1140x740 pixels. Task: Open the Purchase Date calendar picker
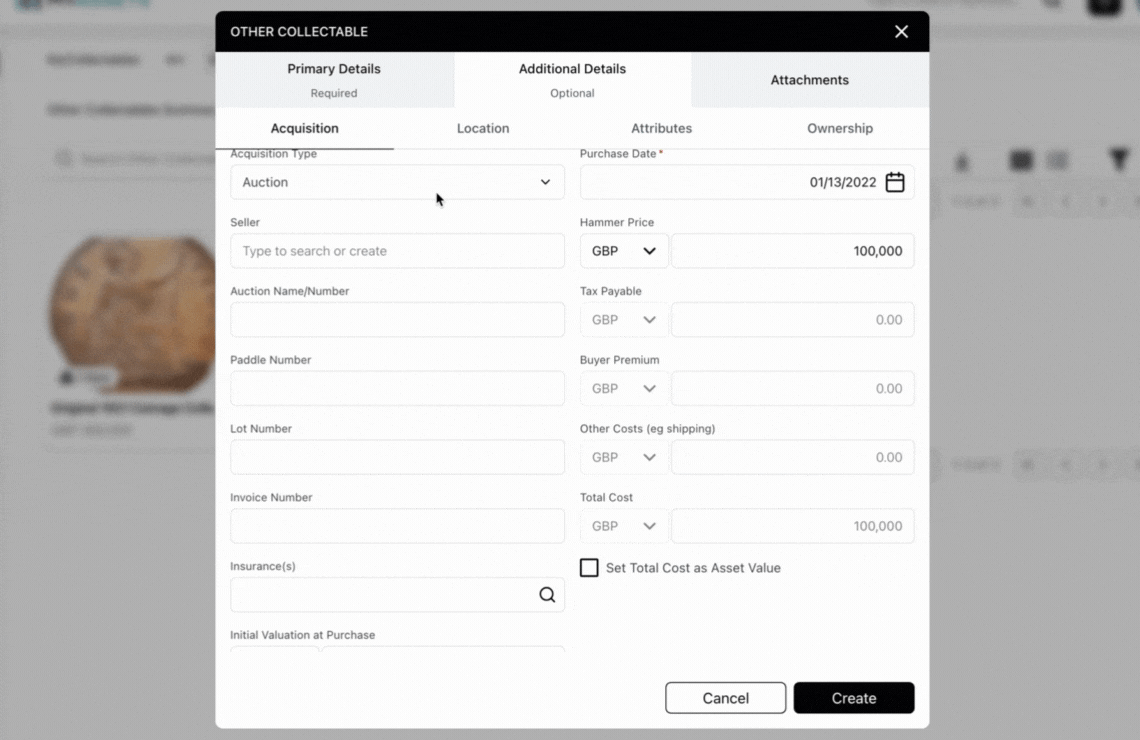895,182
